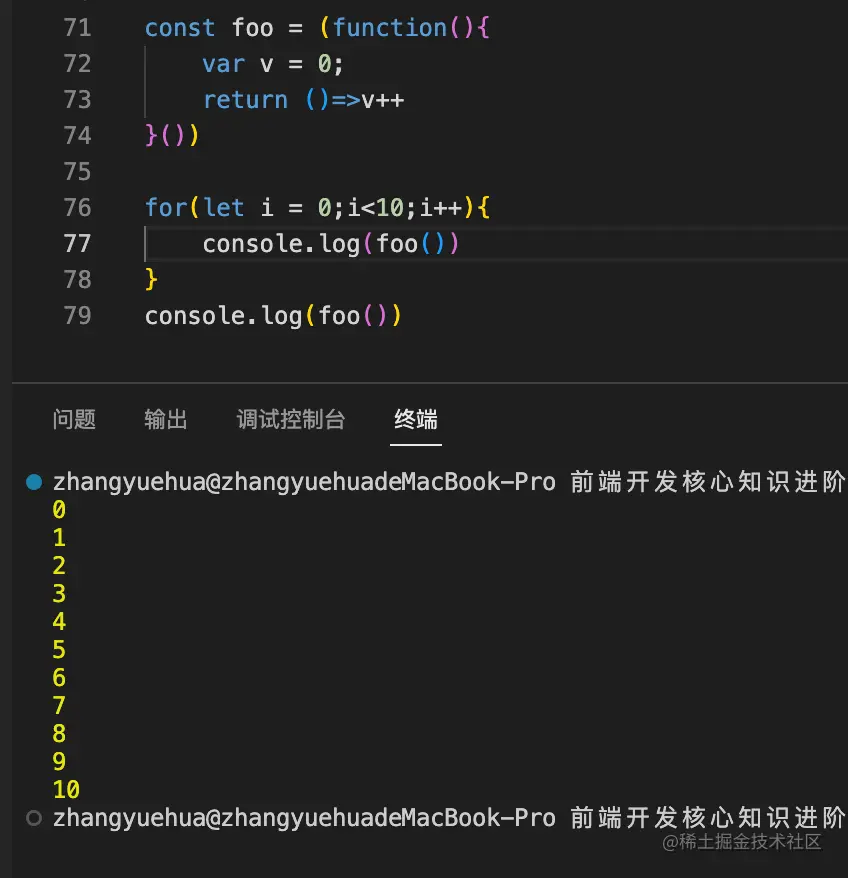The width and height of the screenshot is (848, 878).
Task: Click terminal output '7'
Action: pyautogui.click(x=59, y=706)
